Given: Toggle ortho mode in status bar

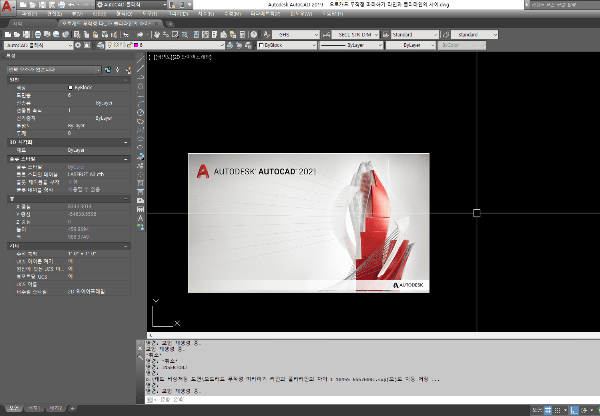Looking at the screenshot, I should coord(574,410).
